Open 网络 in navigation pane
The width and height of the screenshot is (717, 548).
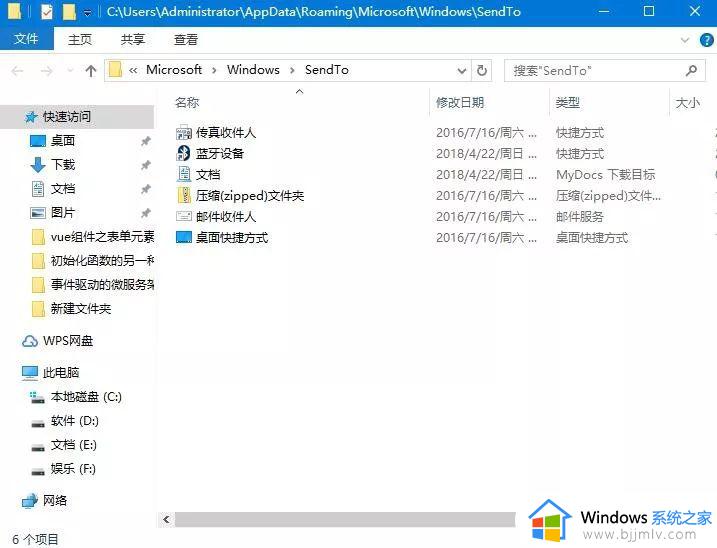pos(55,500)
